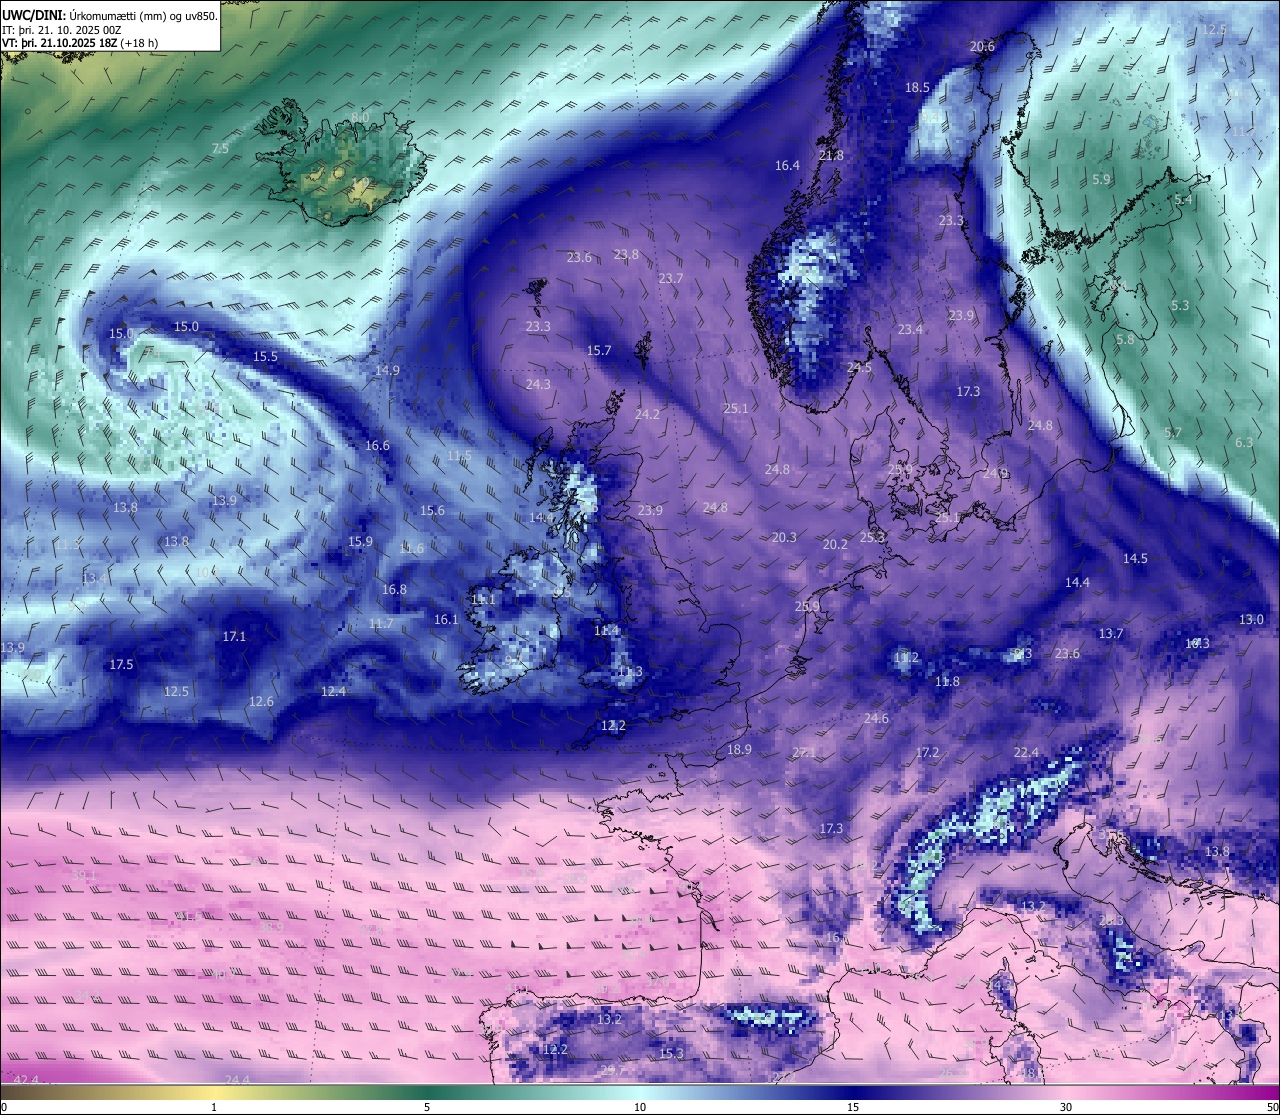Click the 23.7 value label
This screenshot has width=1280, height=1115.
(x=670, y=278)
